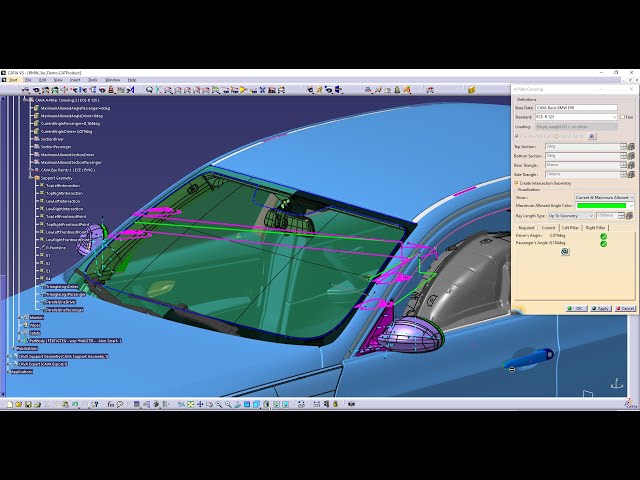
Task: Open the Tools menu
Action: pos(93,80)
